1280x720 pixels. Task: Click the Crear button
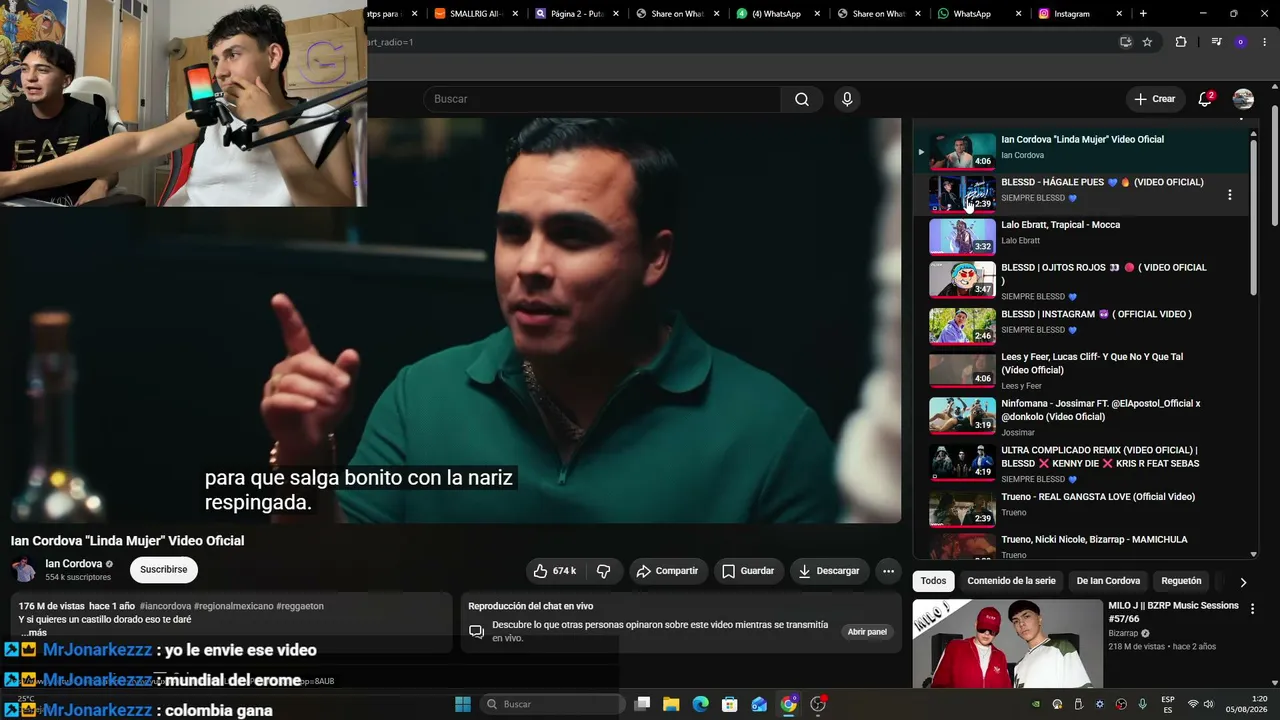(1154, 99)
